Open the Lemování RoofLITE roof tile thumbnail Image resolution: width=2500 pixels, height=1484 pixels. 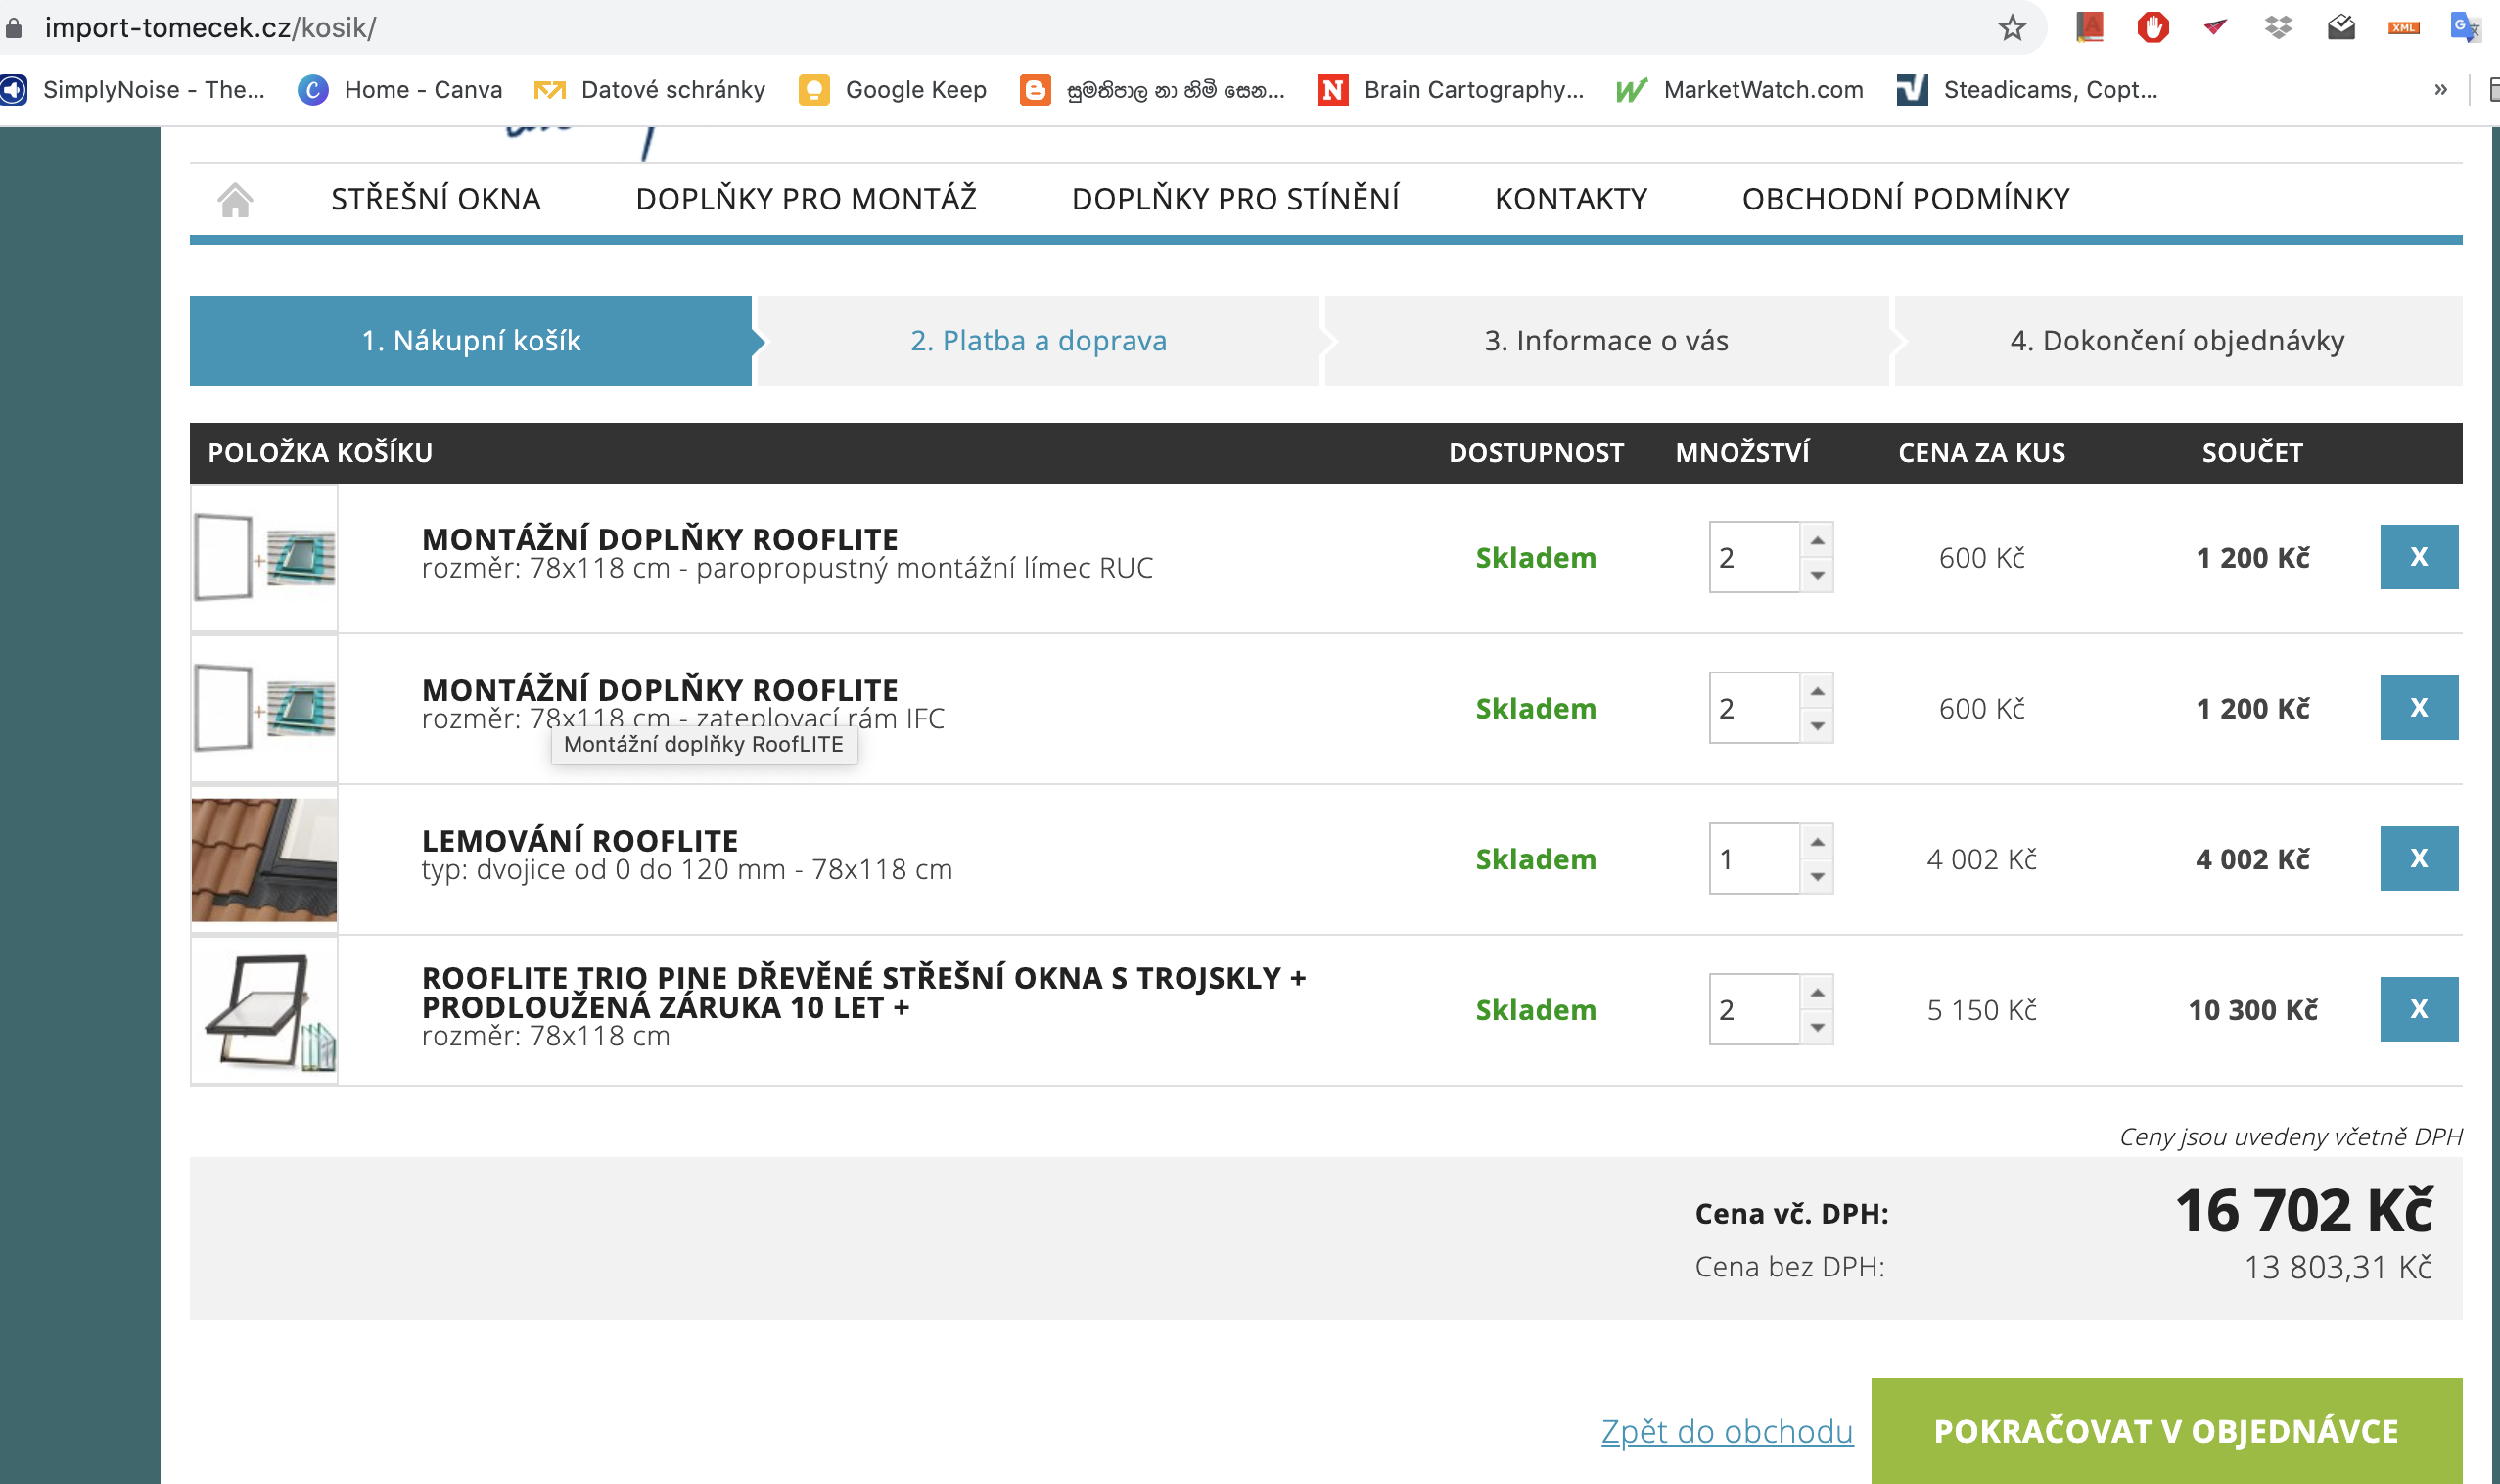click(x=264, y=859)
